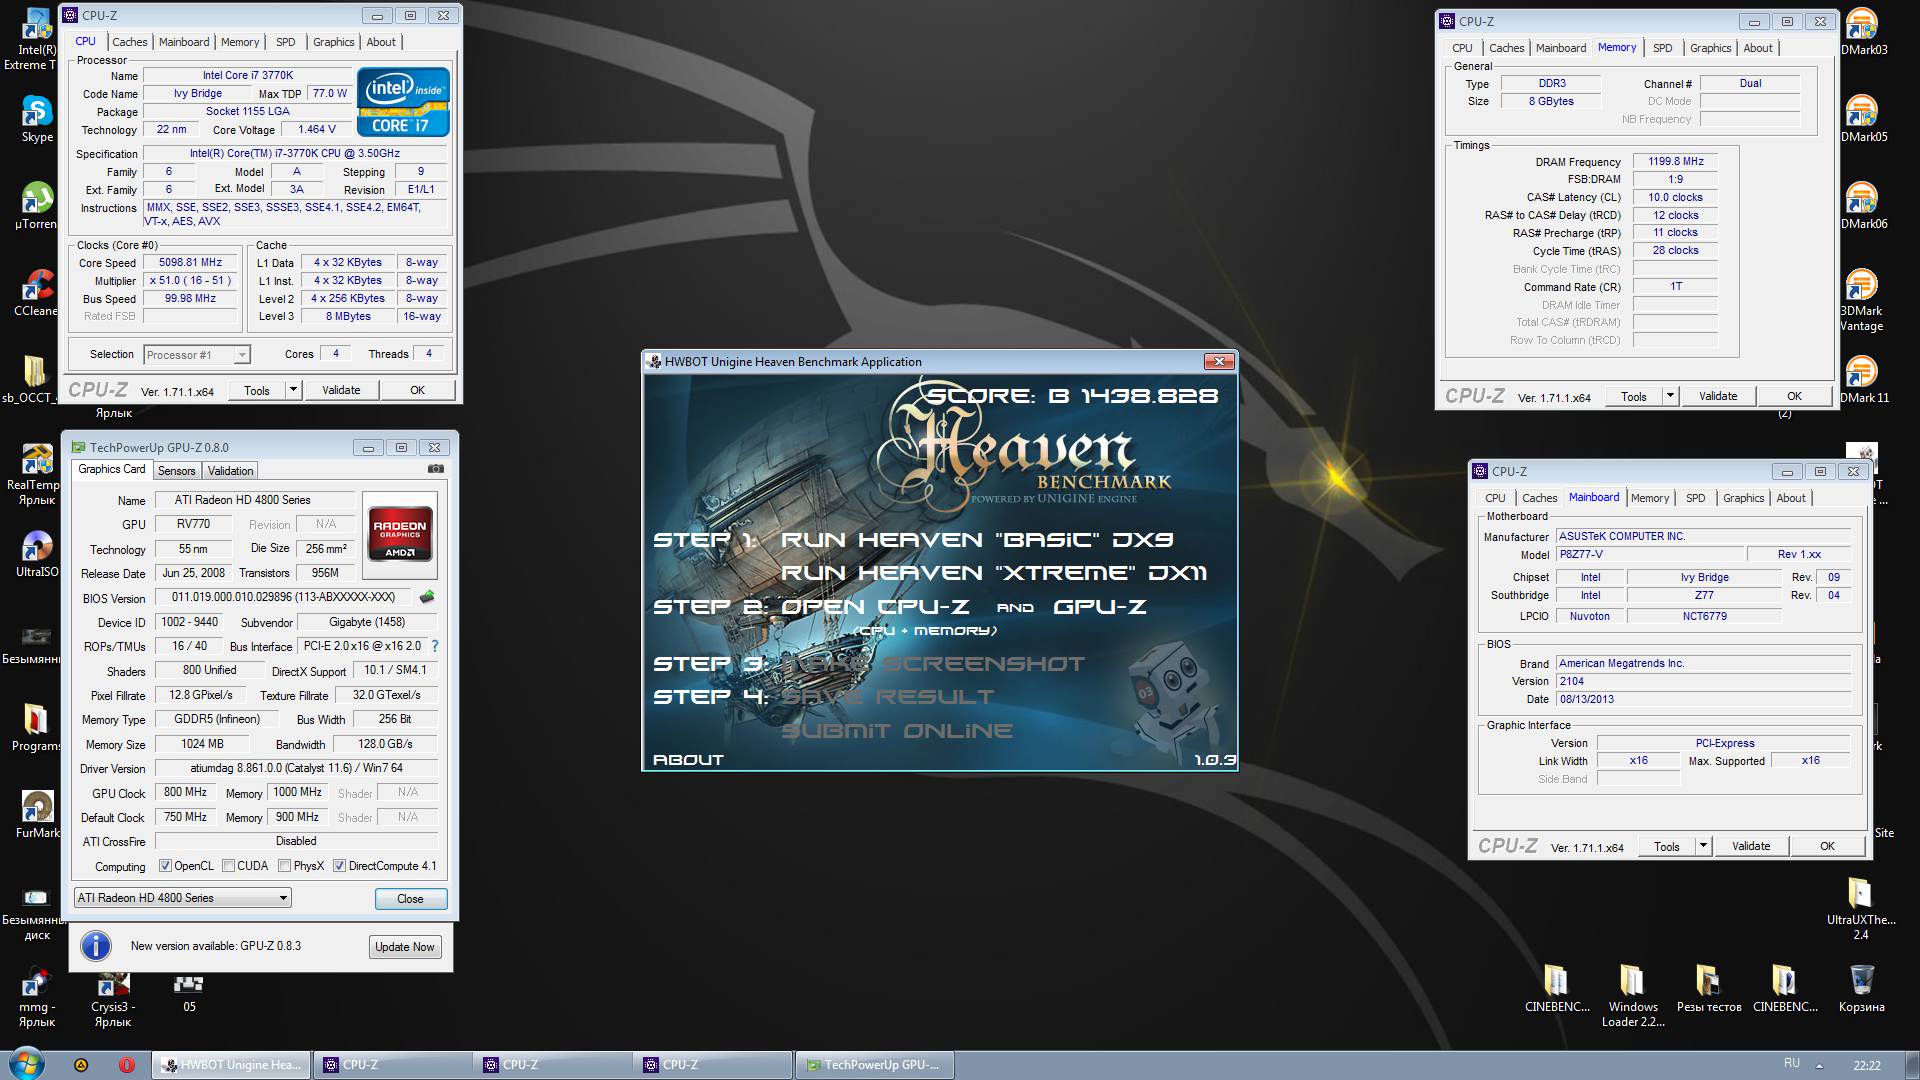This screenshot has width=1920, height=1080.
Task: Click the Core Speed value field
Action: pyautogui.click(x=190, y=263)
